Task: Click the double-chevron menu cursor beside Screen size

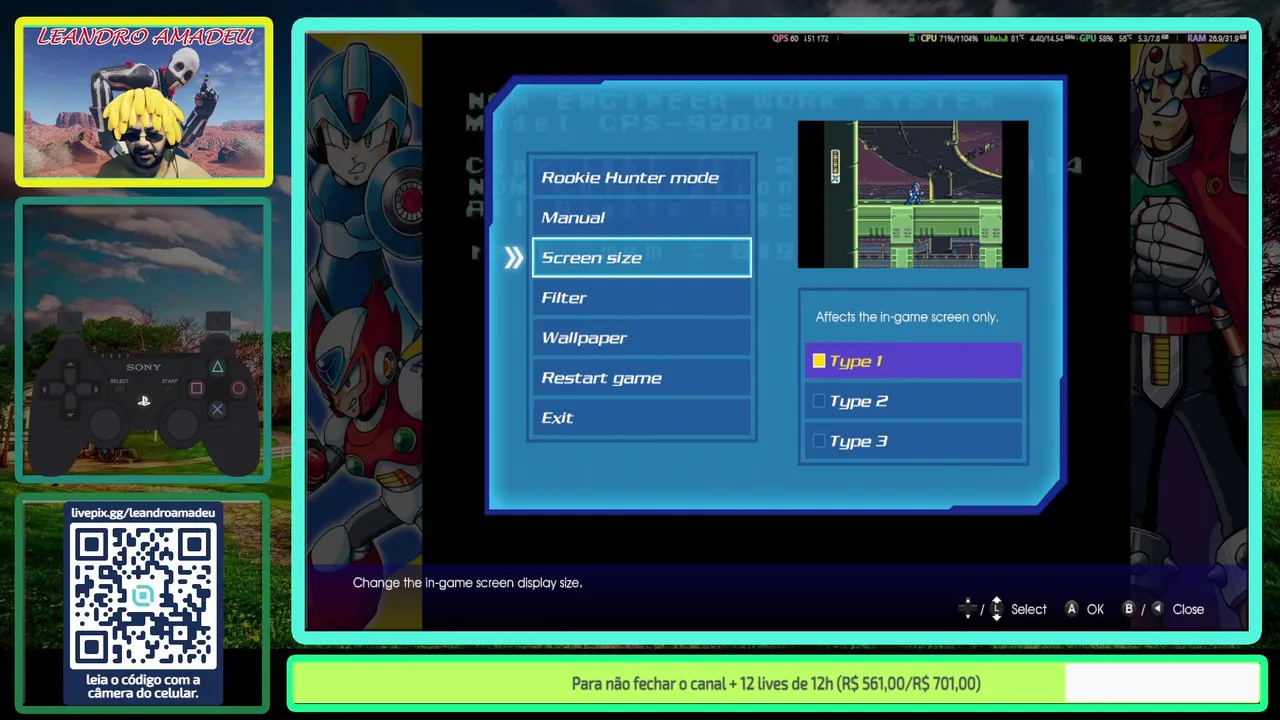Action: (513, 258)
